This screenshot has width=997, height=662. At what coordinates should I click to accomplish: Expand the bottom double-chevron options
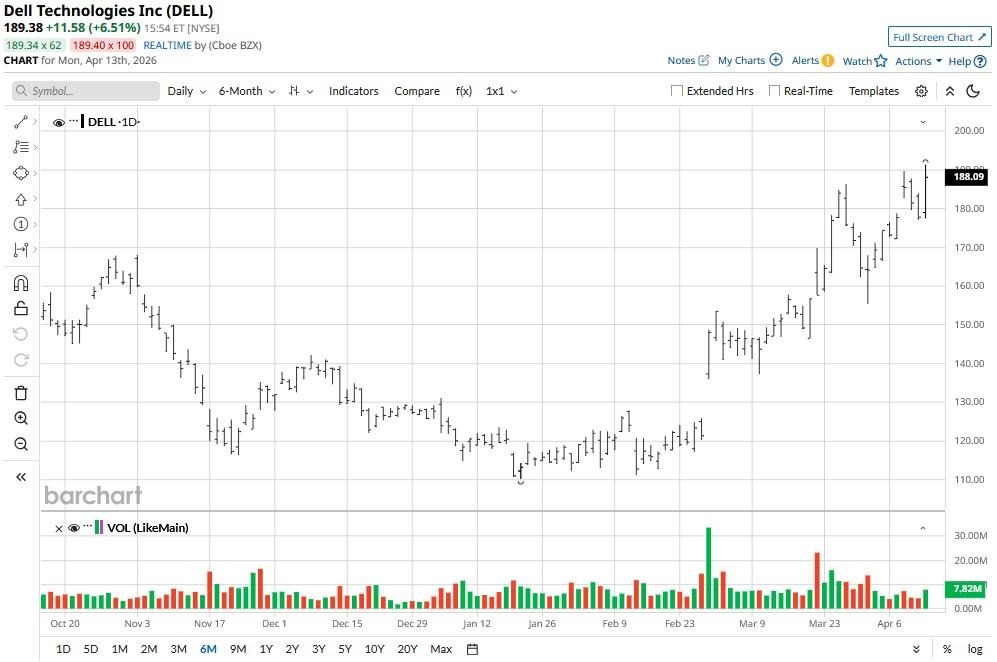click(916, 649)
